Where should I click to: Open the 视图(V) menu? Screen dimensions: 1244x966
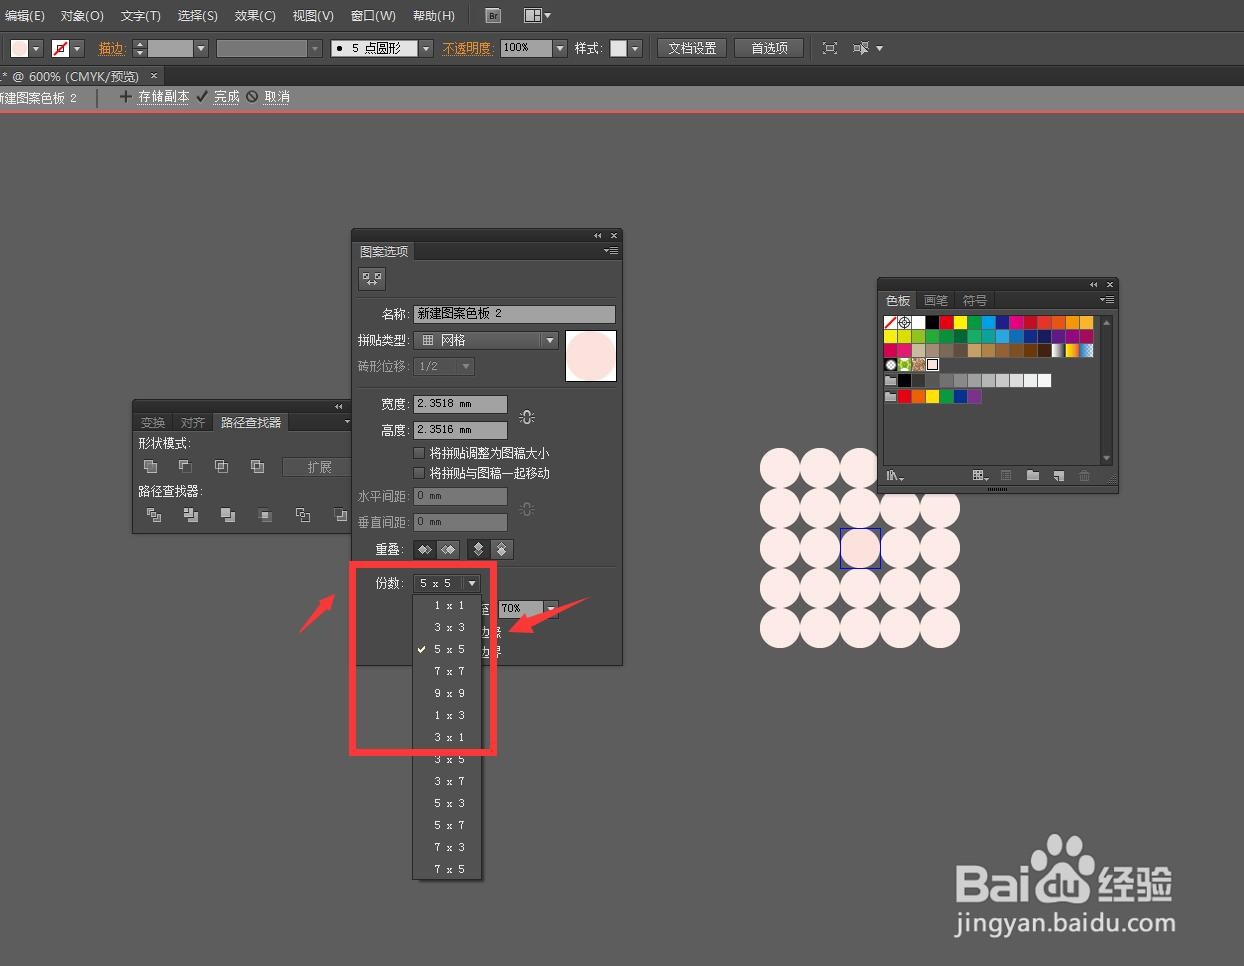click(313, 15)
